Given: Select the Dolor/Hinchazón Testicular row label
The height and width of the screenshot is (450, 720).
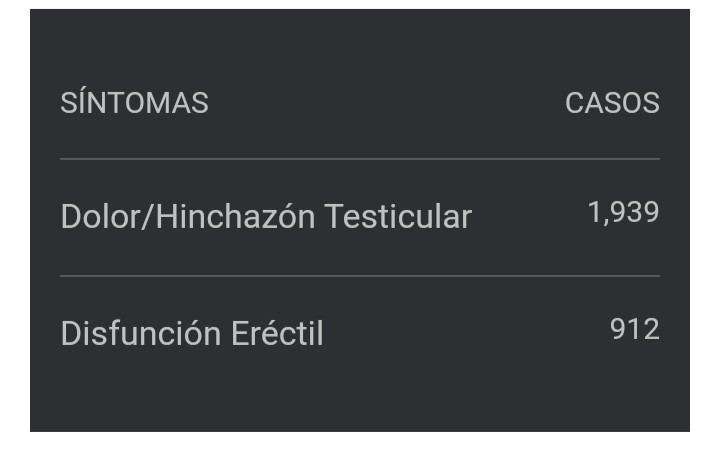Looking at the screenshot, I should 266,216.
